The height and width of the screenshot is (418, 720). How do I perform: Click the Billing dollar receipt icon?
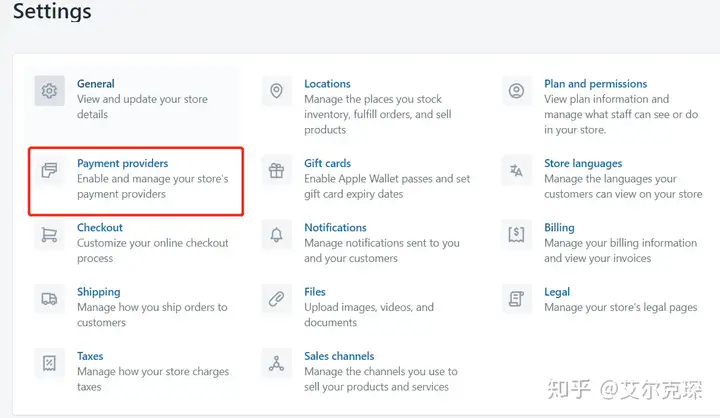click(x=517, y=235)
